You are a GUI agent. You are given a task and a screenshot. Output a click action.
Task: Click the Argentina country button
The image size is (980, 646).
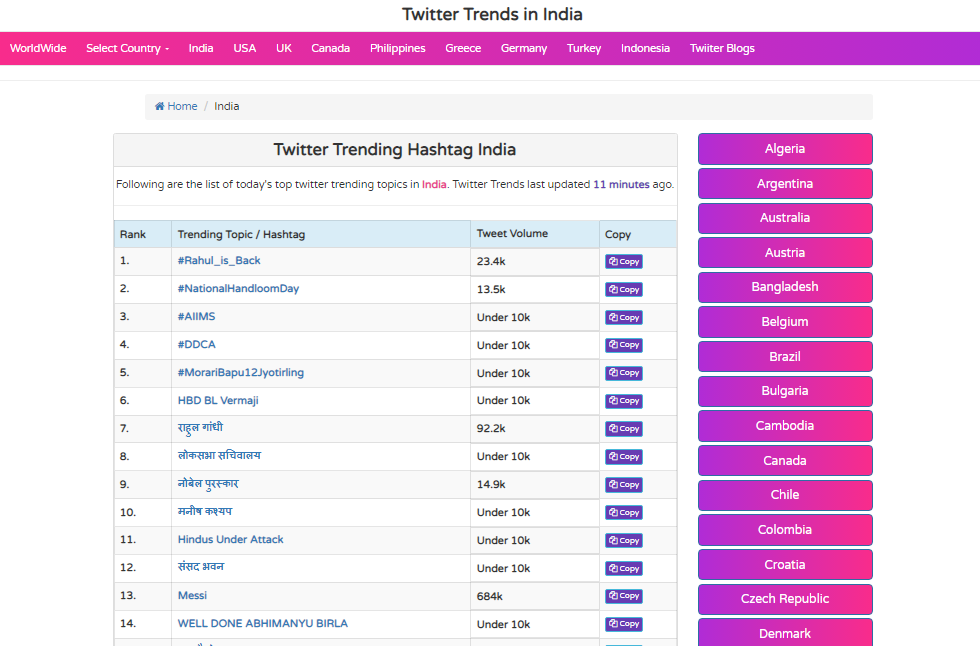coord(785,184)
